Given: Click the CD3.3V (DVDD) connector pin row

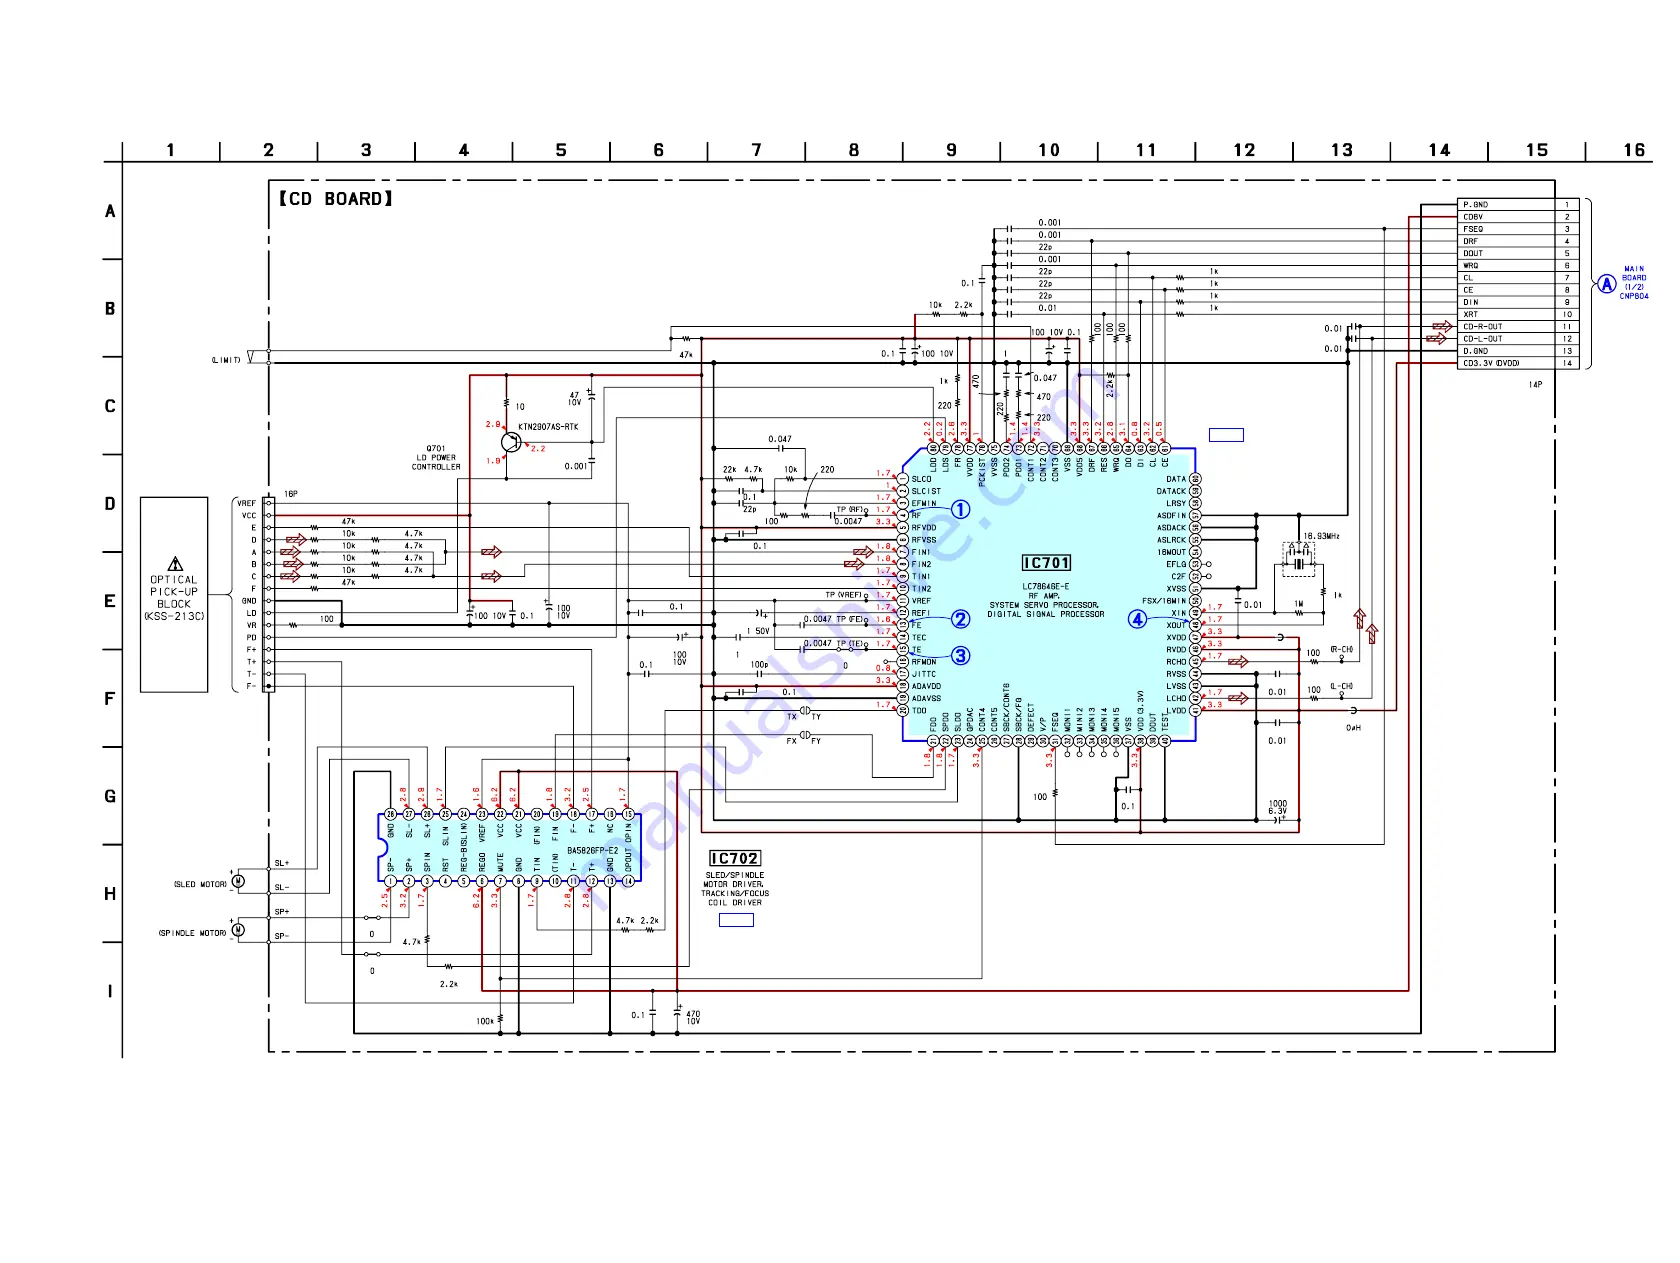Looking at the screenshot, I should 1519,363.
